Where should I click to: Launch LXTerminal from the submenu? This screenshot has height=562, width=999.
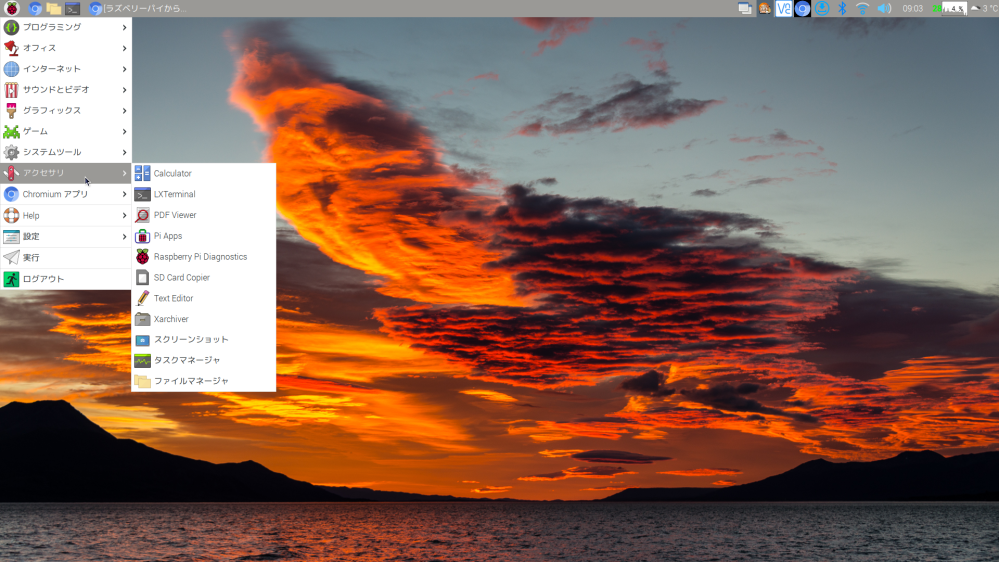[174, 195]
